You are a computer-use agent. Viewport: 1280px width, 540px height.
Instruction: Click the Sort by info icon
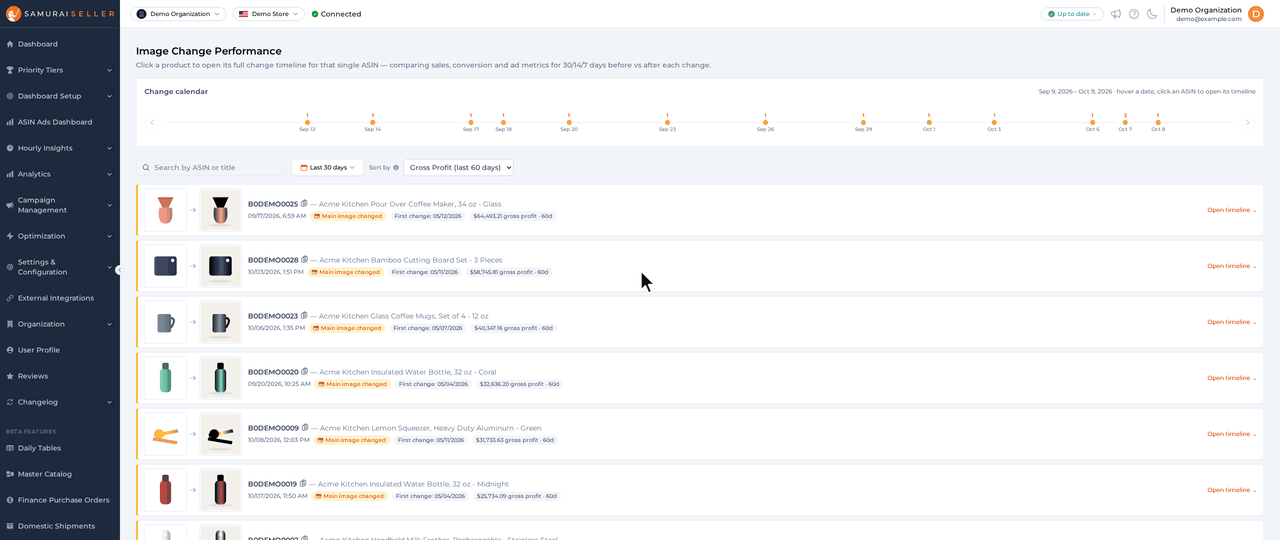[x=396, y=168]
